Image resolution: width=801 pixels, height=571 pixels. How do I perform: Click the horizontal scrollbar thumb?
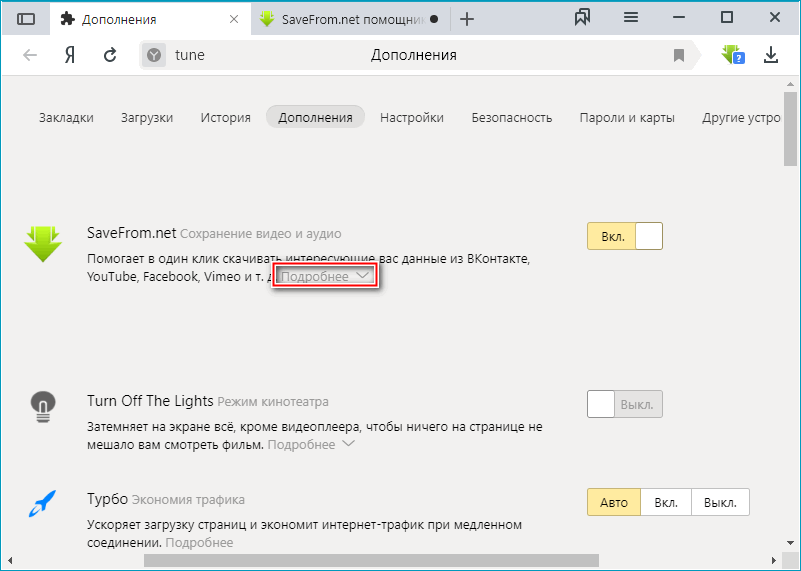coord(371,560)
